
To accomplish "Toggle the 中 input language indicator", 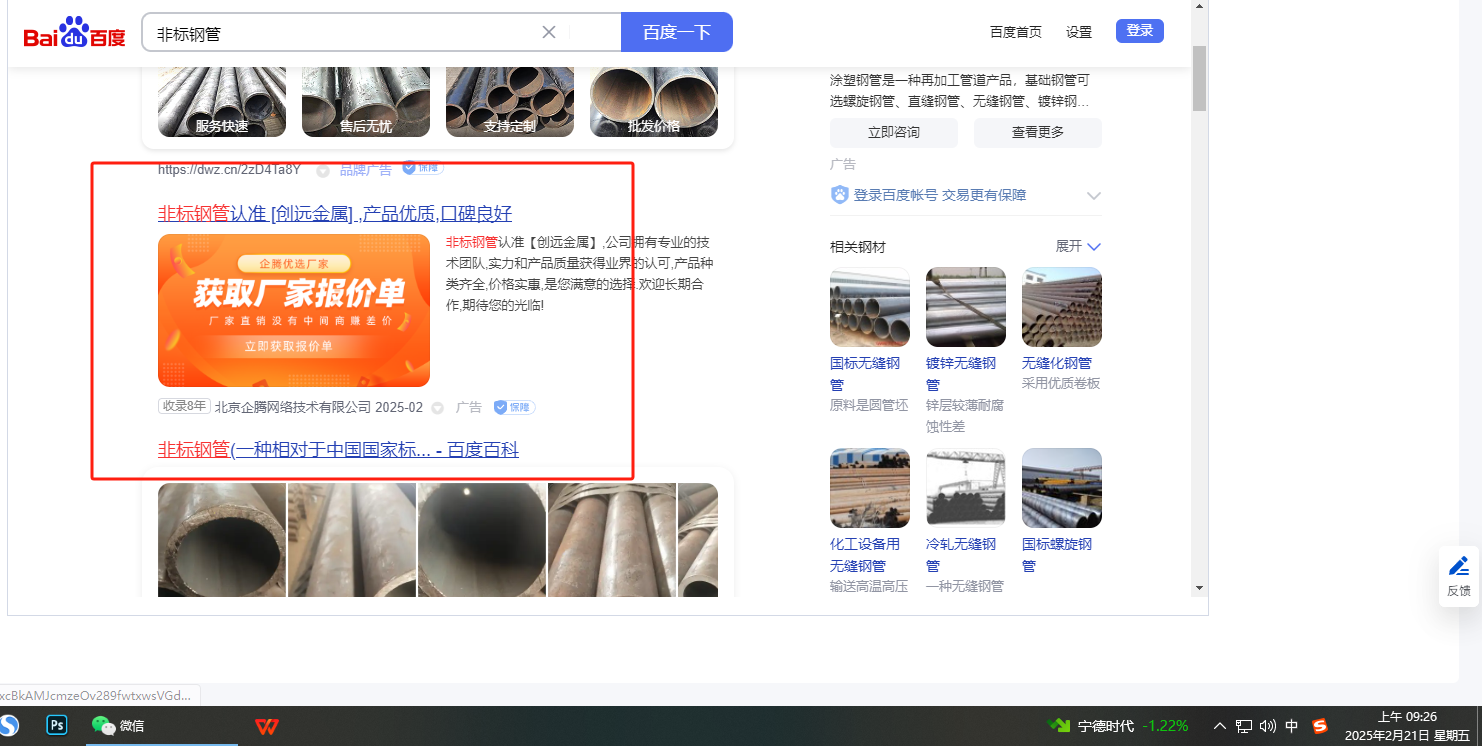I will pos(1291,726).
